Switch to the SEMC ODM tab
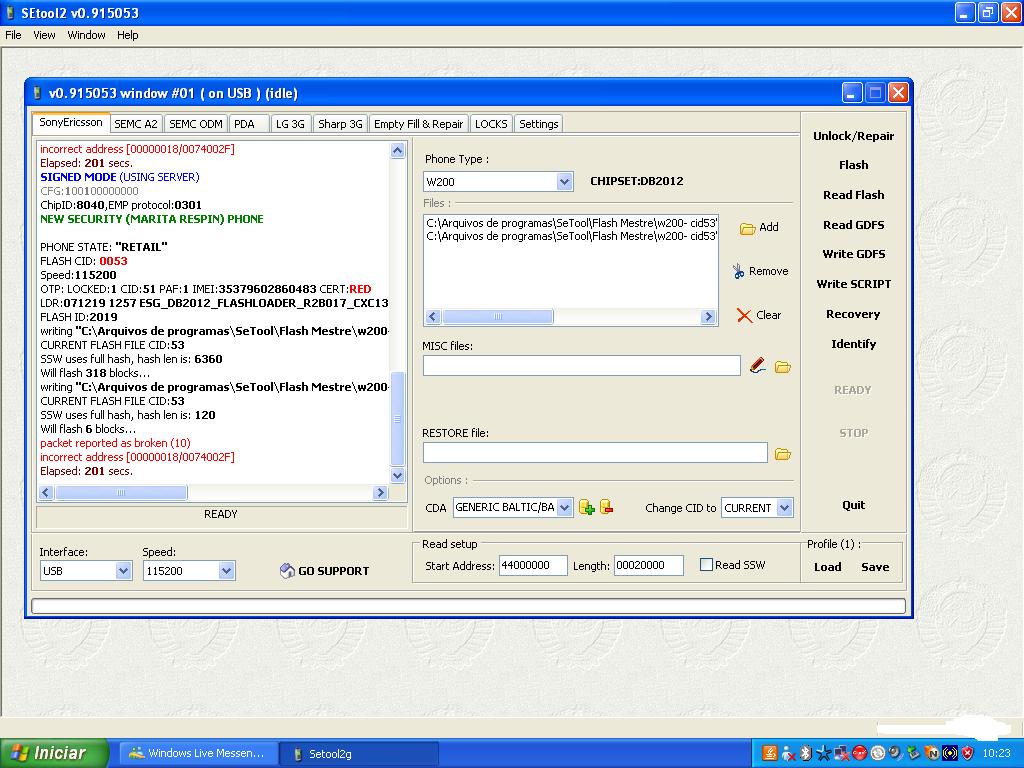 [x=196, y=124]
